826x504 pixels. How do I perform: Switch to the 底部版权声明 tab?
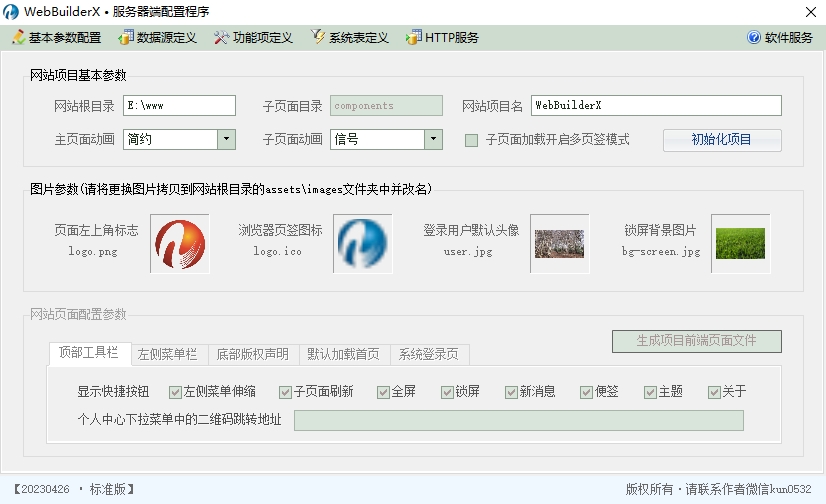click(x=253, y=354)
